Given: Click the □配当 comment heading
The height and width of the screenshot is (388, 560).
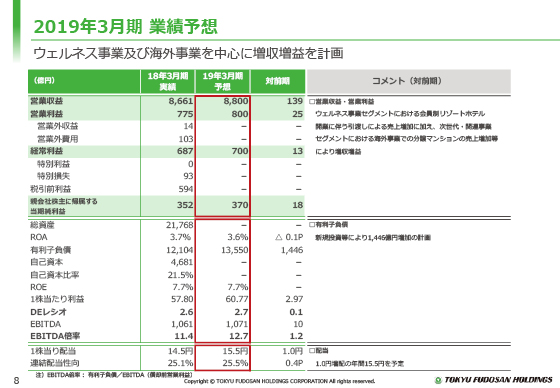Looking at the screenshot, I should pyautogui.click(x=319, y=351).
